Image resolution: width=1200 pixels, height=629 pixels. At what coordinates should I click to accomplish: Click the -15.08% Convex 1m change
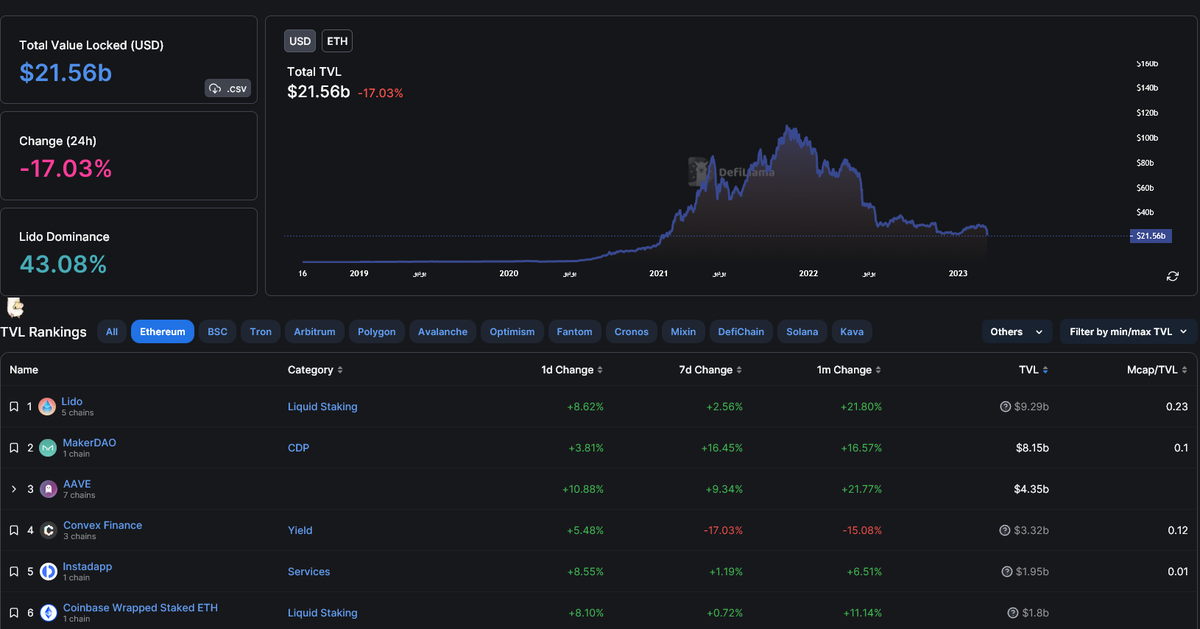click(x=860, y=530)
